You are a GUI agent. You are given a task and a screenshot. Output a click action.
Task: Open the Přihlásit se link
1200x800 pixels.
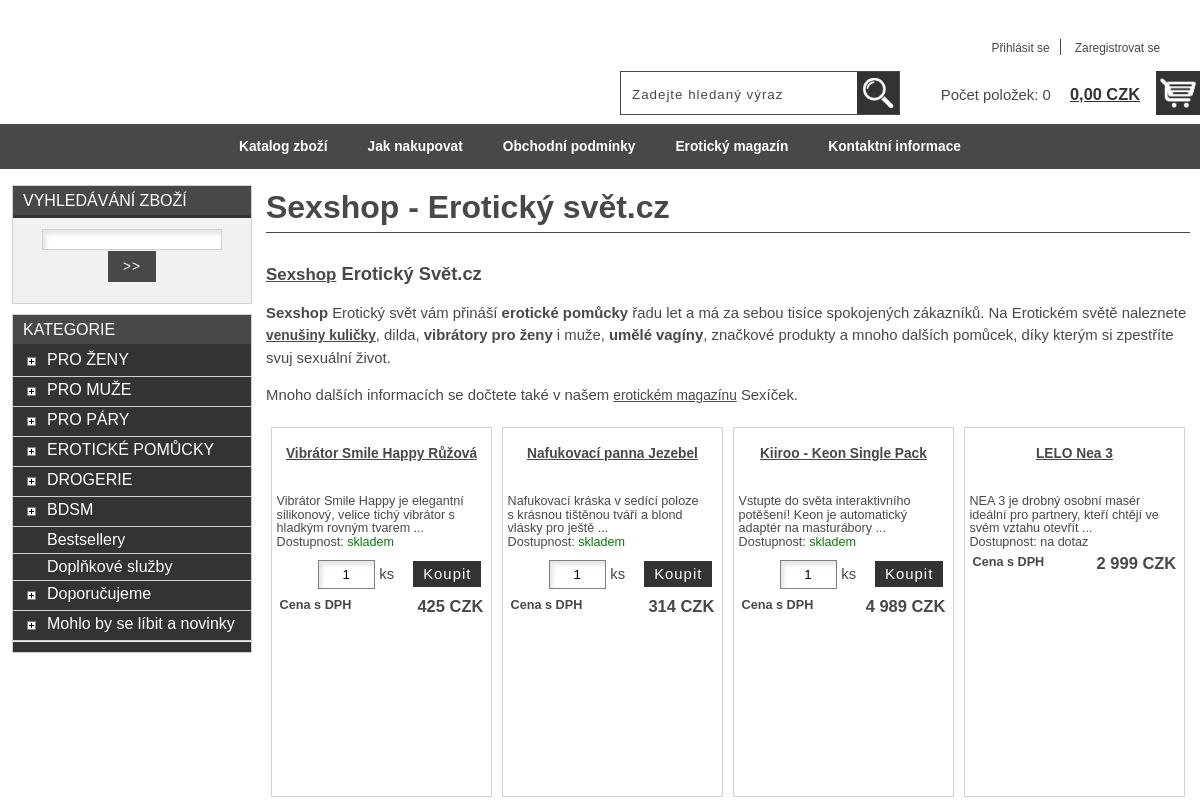[x=1020, y=48]
